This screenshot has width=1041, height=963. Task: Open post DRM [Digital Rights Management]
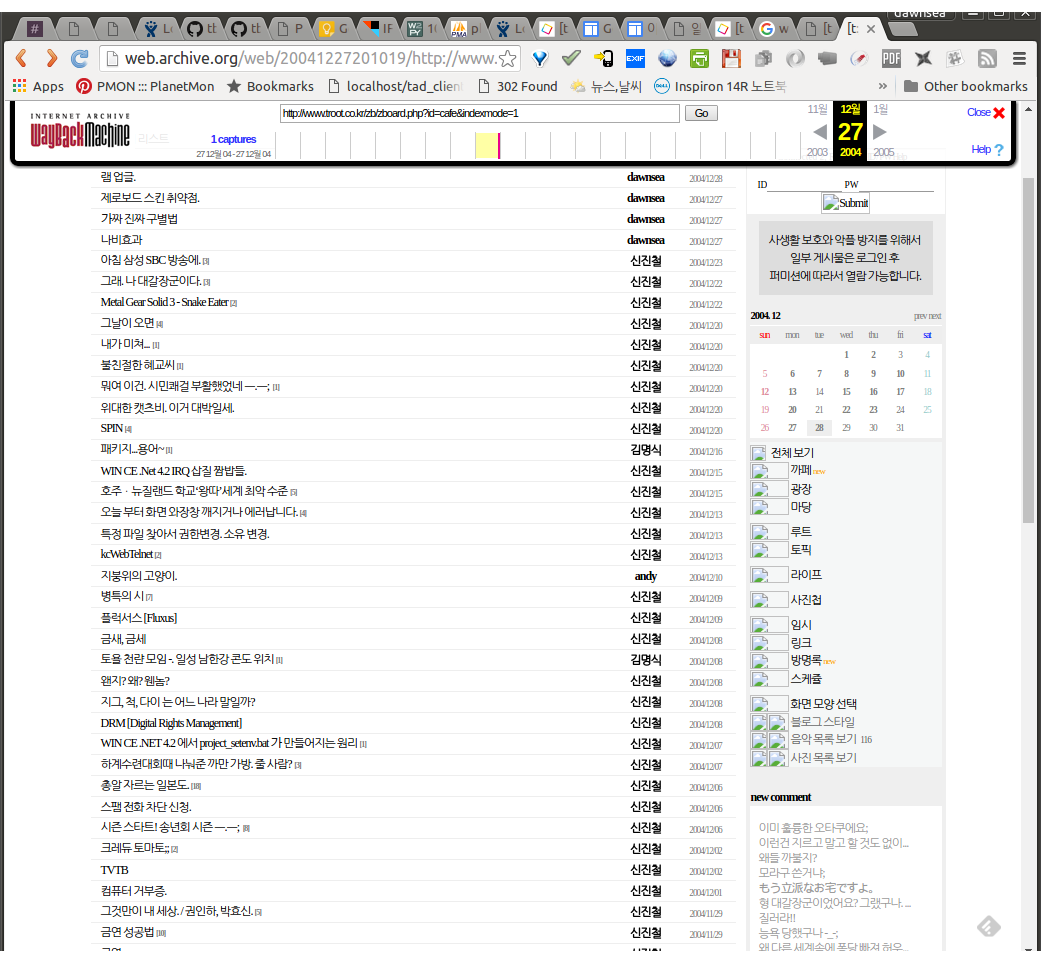pyautogui.click(x=171, y=723)
